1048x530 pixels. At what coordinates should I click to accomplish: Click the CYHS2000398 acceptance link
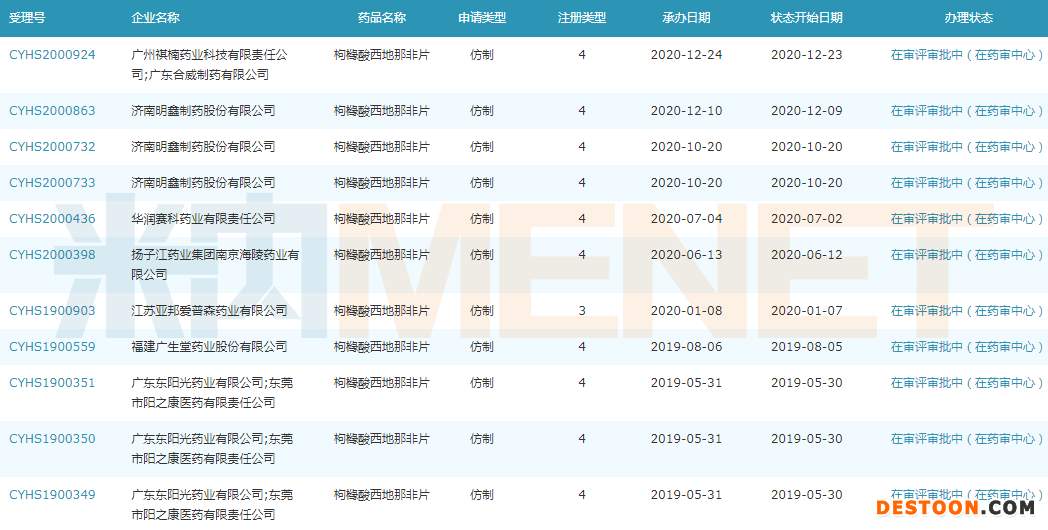point(52,255)
